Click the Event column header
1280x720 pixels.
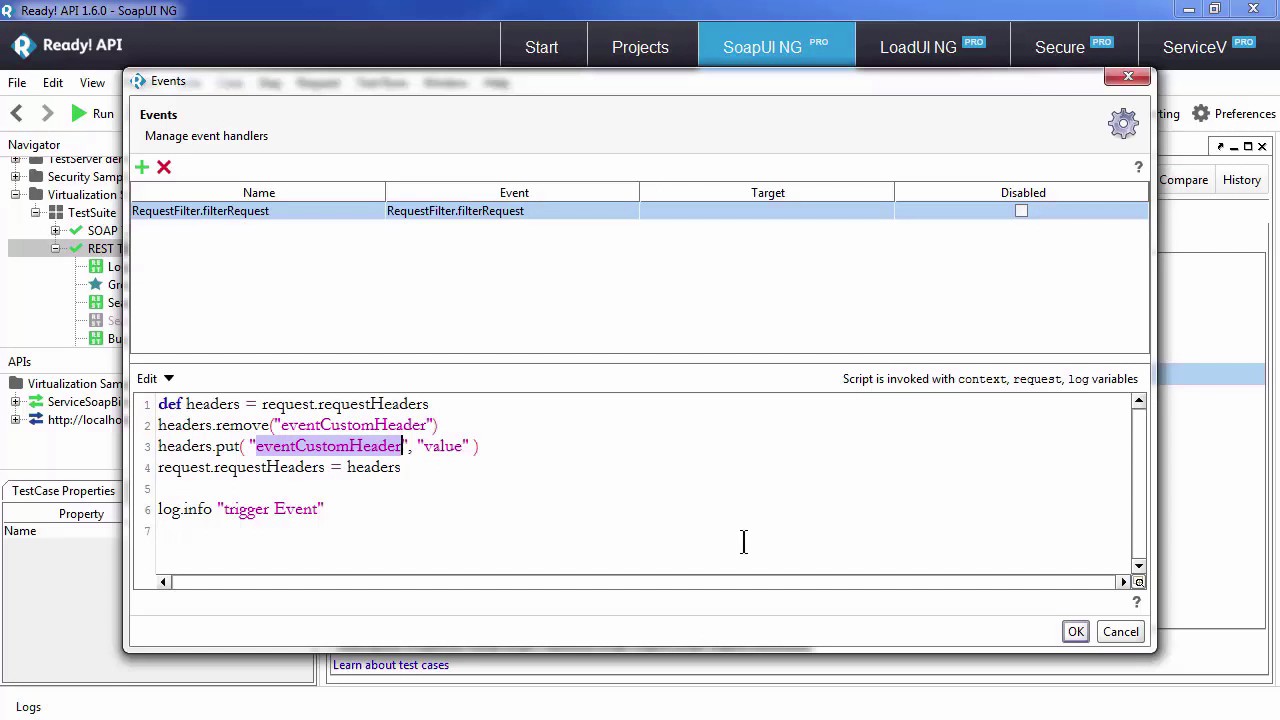(514, 193)
